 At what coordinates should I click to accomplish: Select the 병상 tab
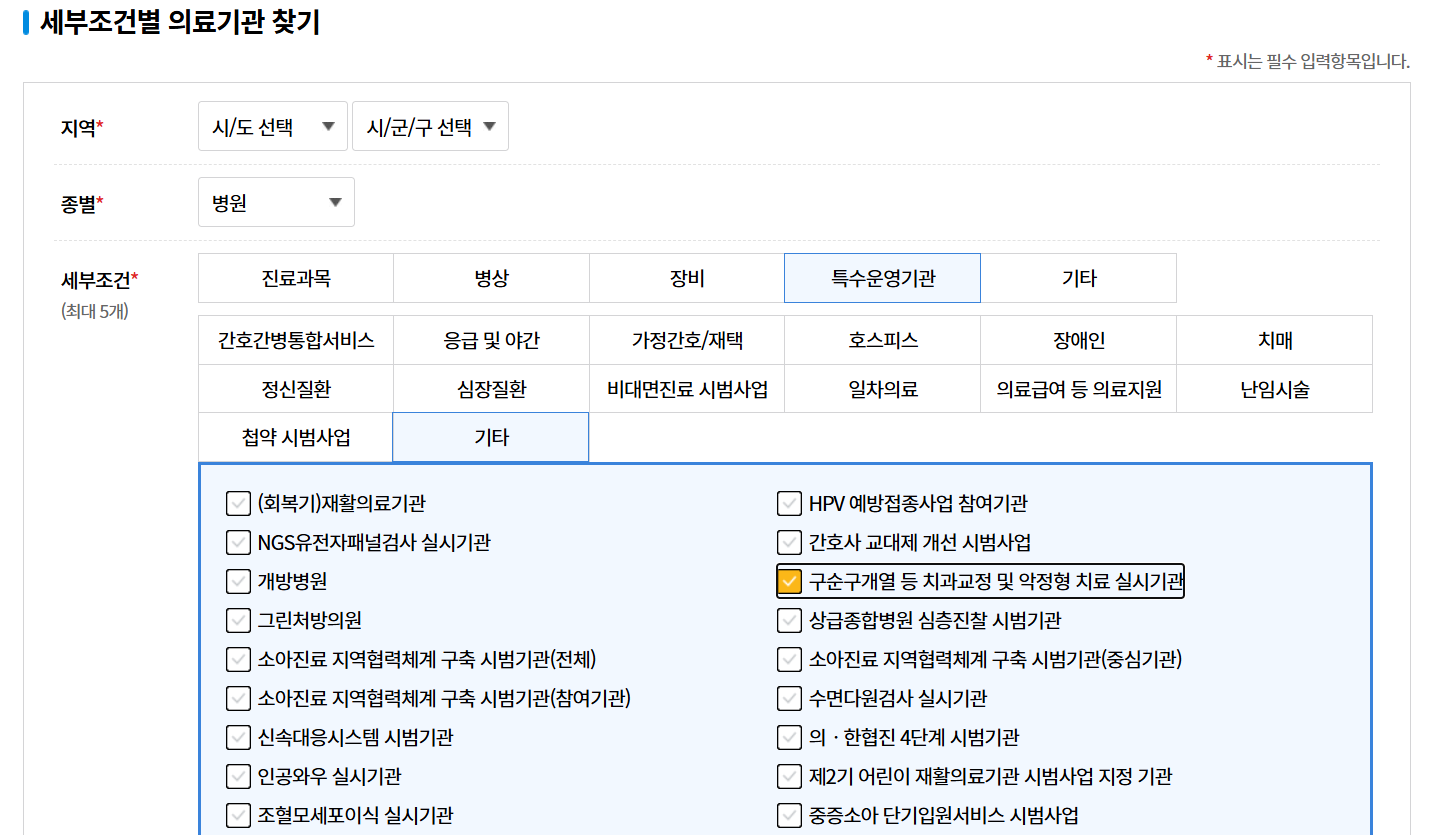490,277
